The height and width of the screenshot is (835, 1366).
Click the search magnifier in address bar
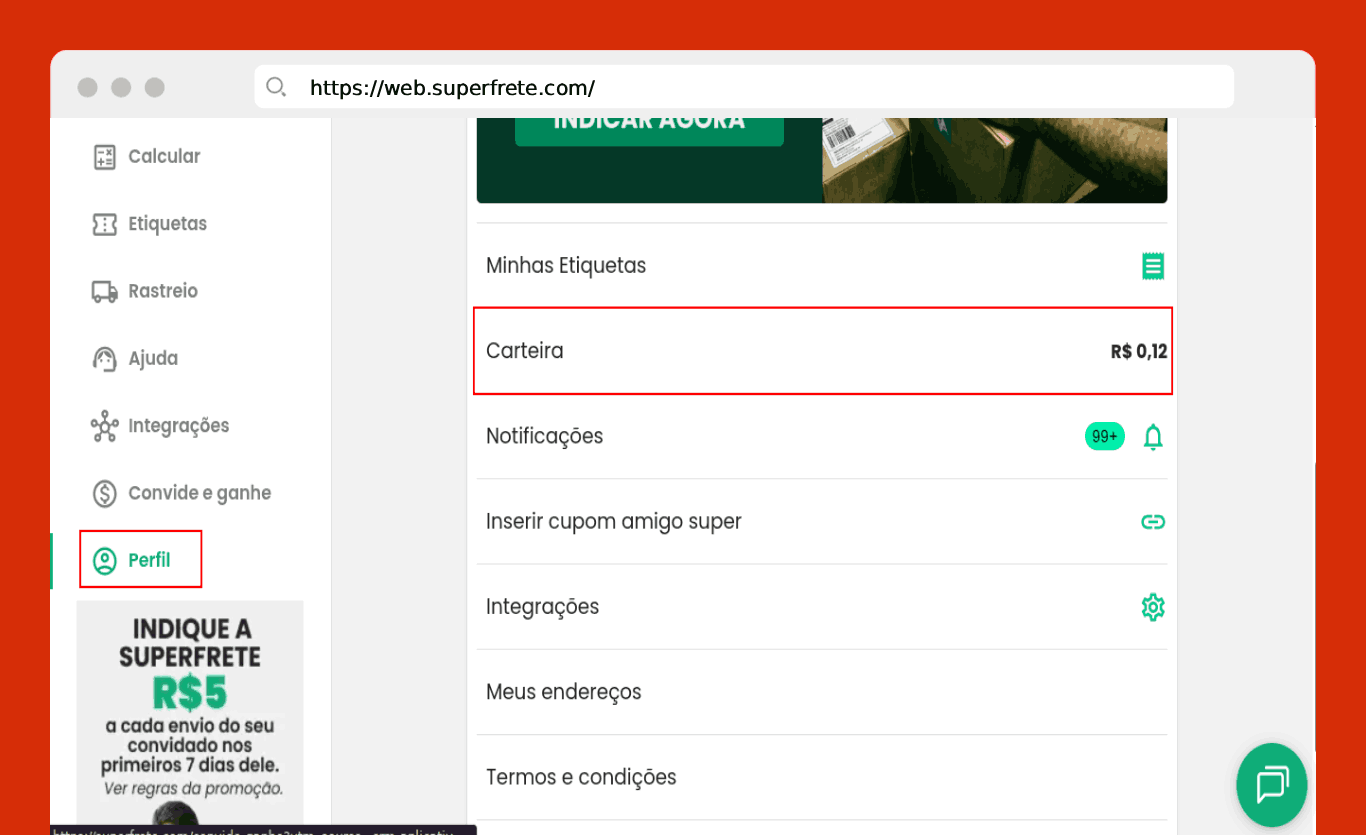pyautogui.click(x=276, y=87)
